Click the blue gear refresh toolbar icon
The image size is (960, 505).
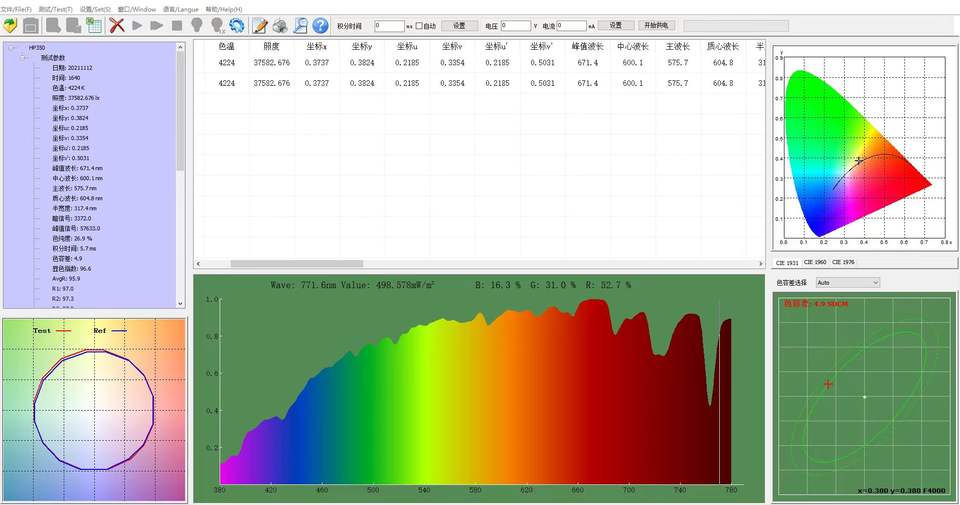[237, 26]
